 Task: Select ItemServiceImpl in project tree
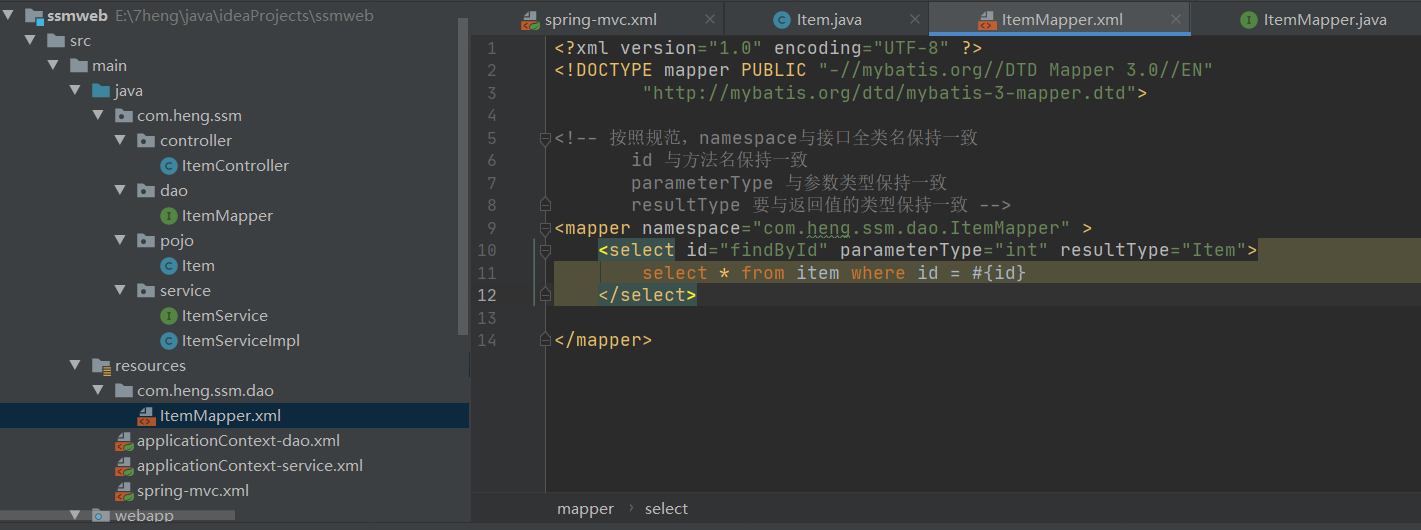(x=241, y=341)
